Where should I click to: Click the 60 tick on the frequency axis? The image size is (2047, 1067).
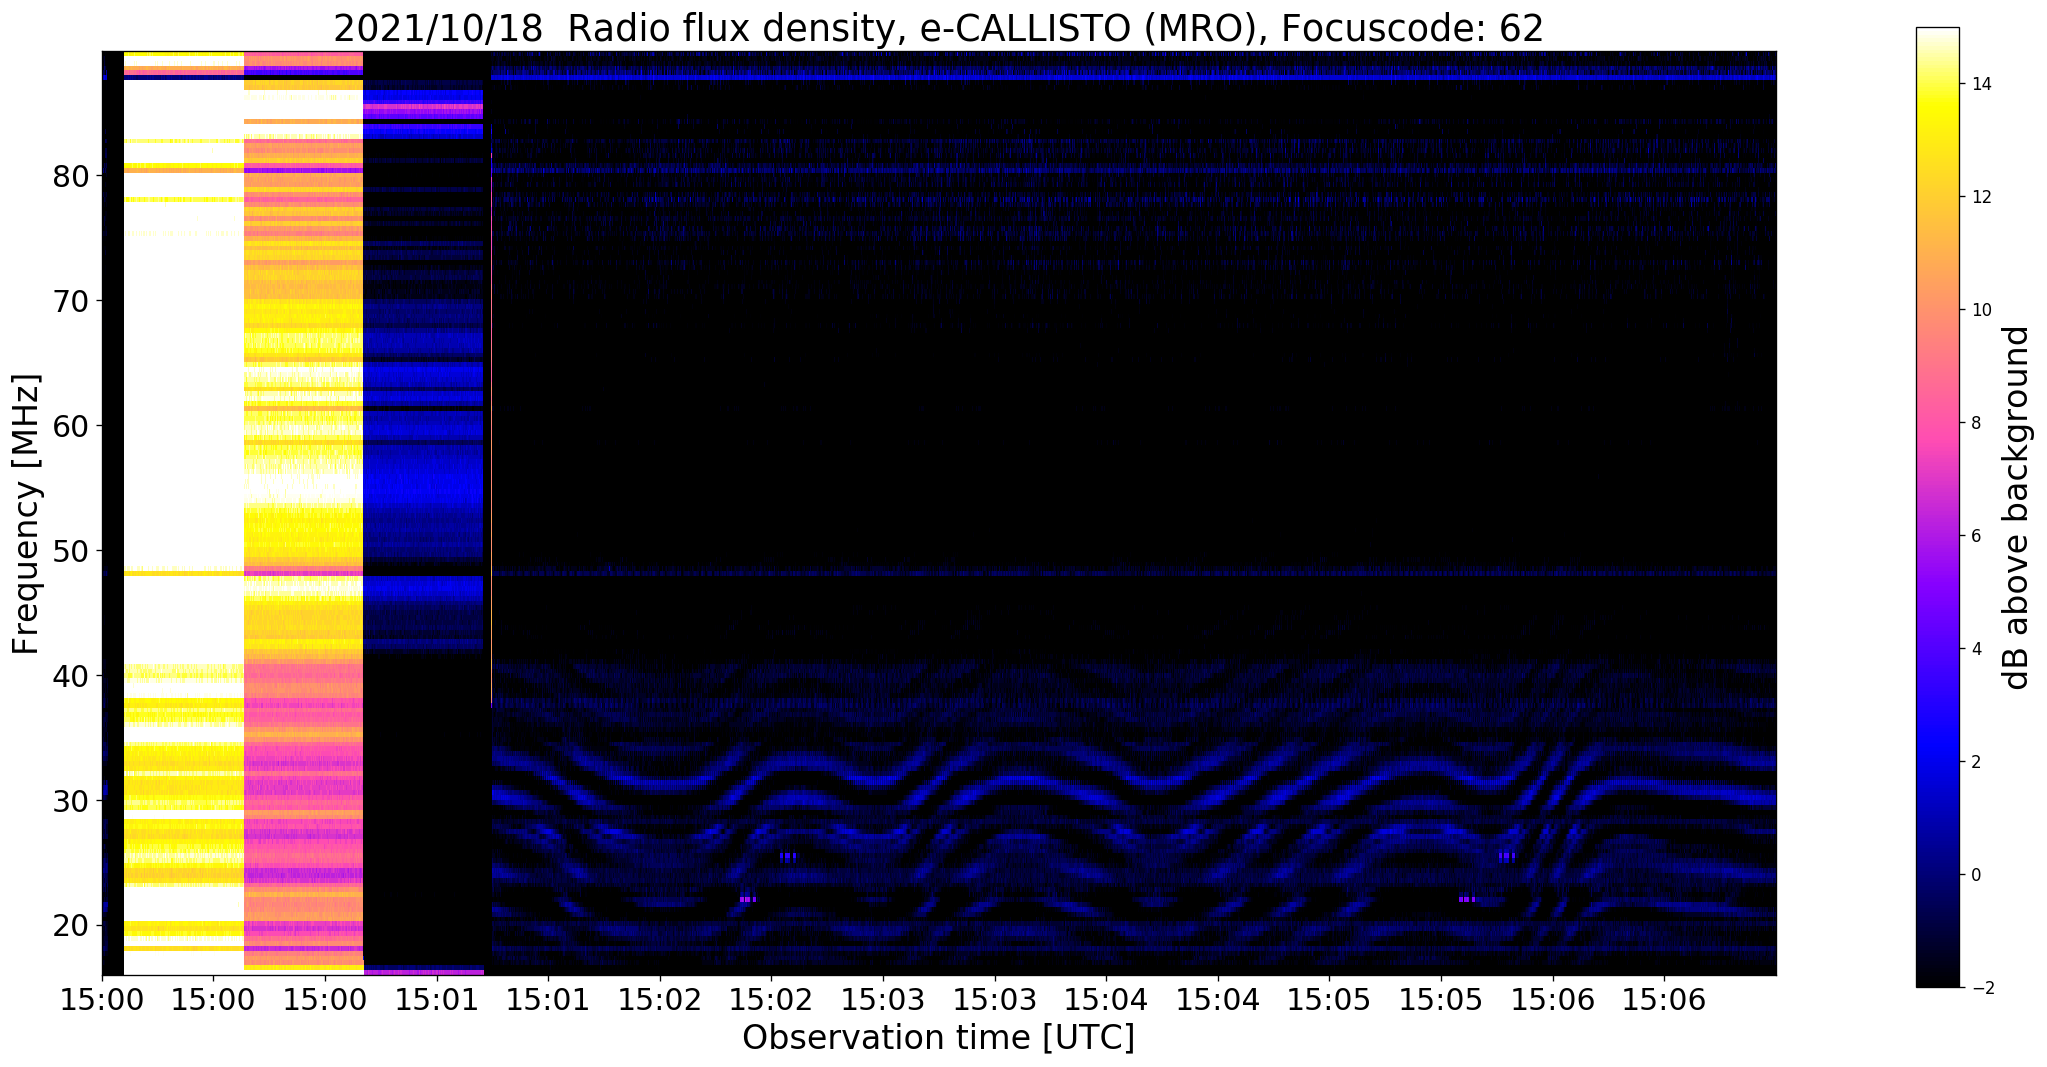pos(73,426)
